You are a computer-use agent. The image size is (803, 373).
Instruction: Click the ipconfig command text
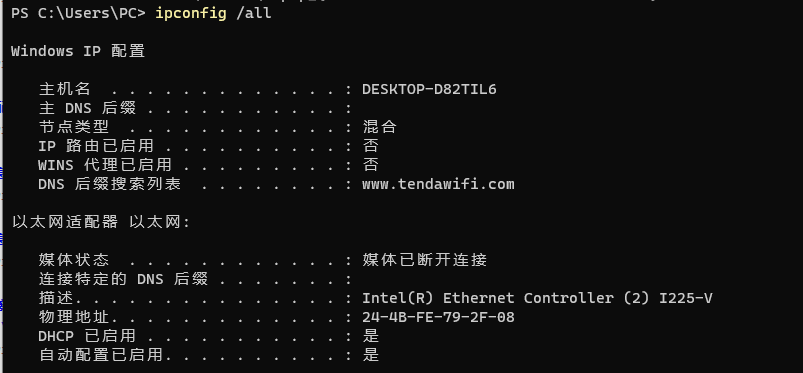point(191,13)
